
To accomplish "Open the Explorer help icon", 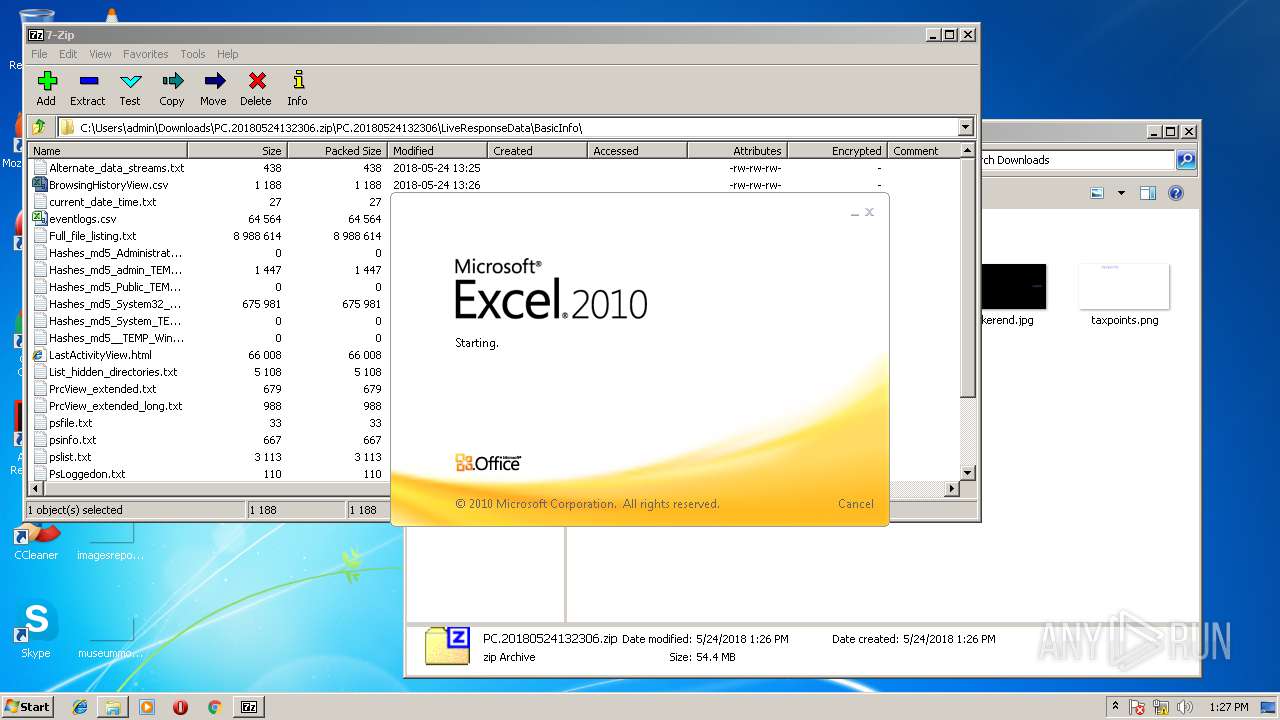I will 1176,193.
